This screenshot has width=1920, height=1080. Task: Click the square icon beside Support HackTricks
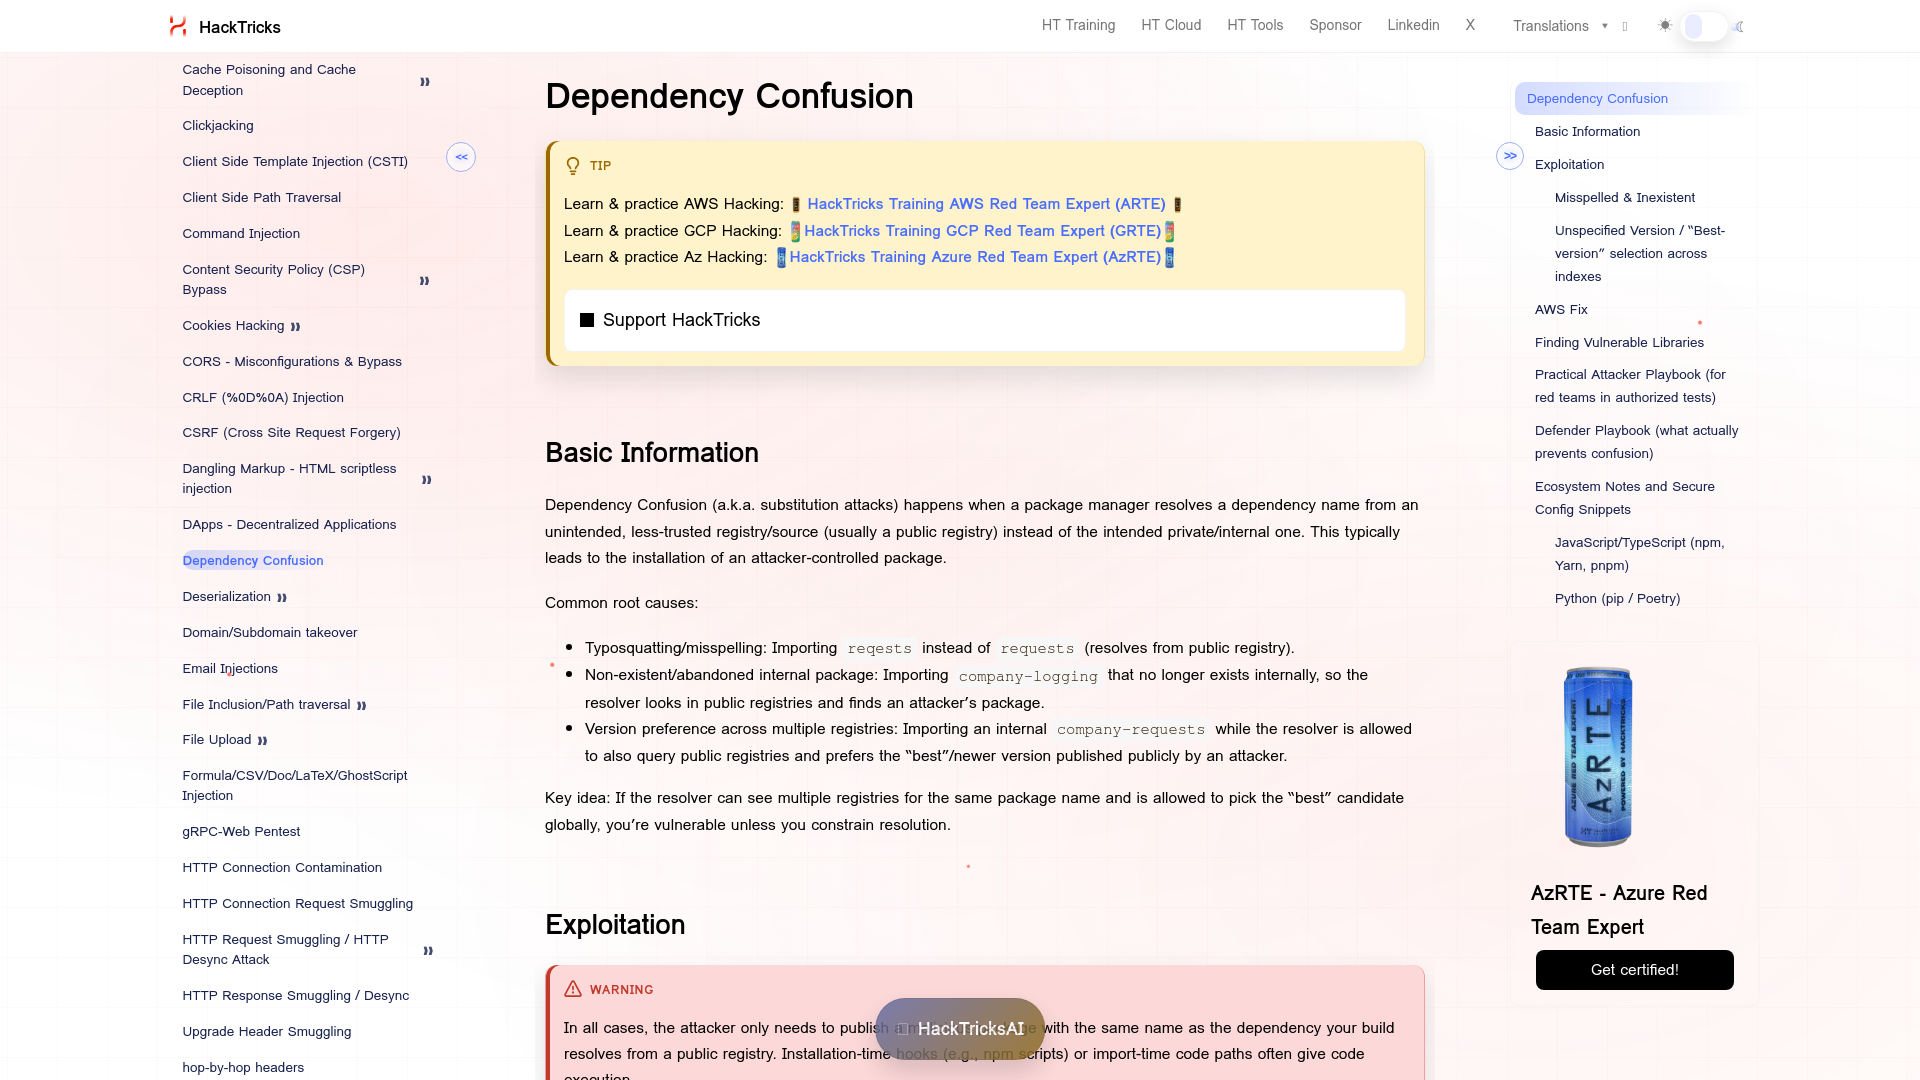pos(588,320)
